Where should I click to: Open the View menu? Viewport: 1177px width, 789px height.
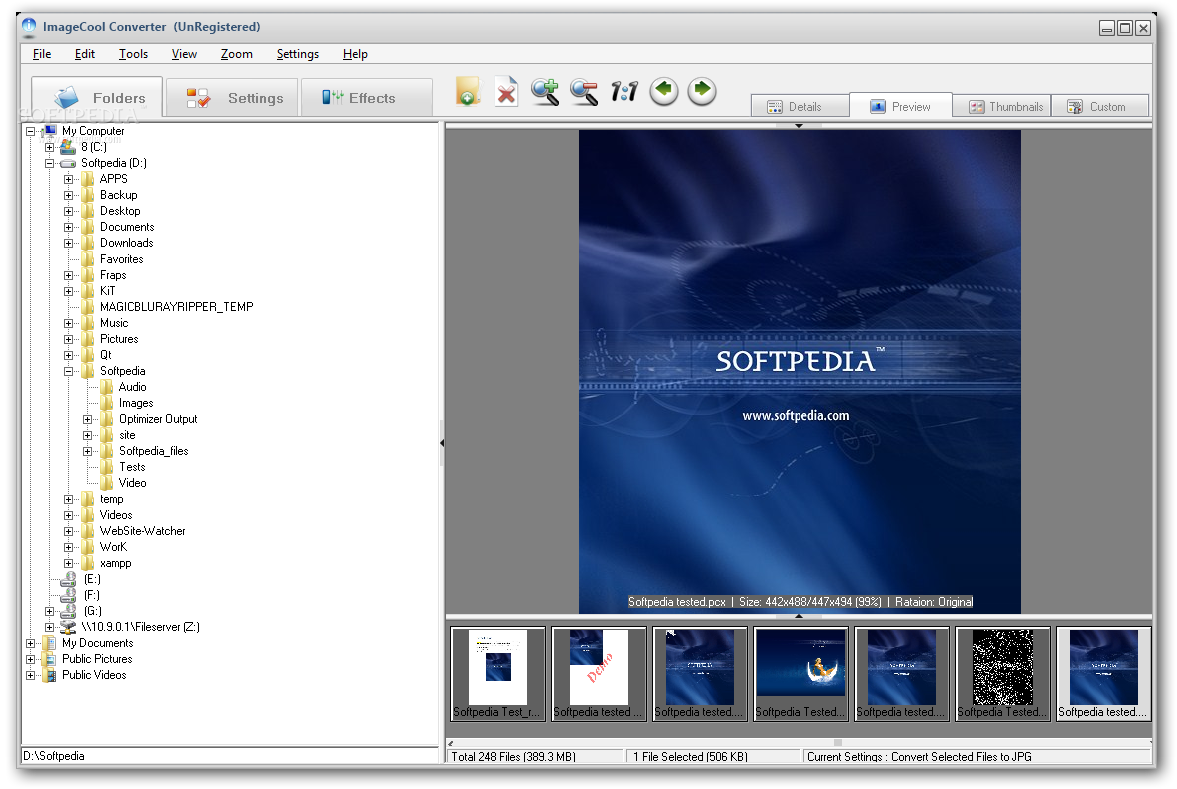(x=184, y=54)
